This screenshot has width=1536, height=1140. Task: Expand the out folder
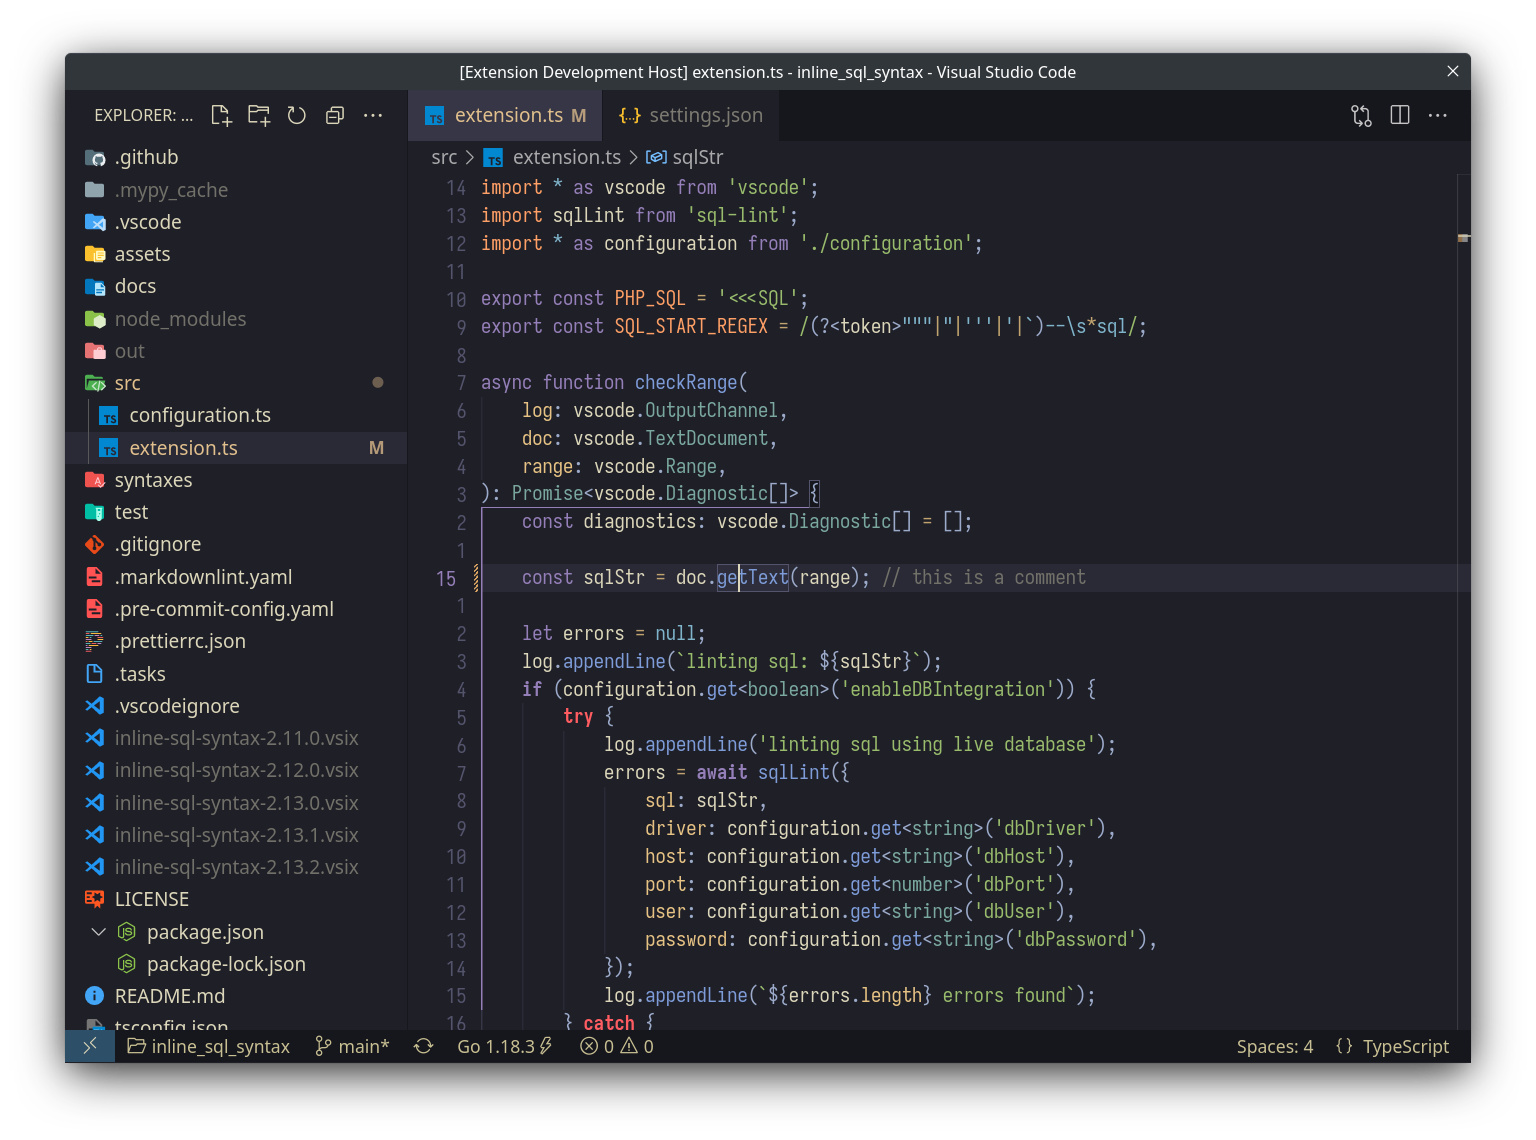click(236, 351)
